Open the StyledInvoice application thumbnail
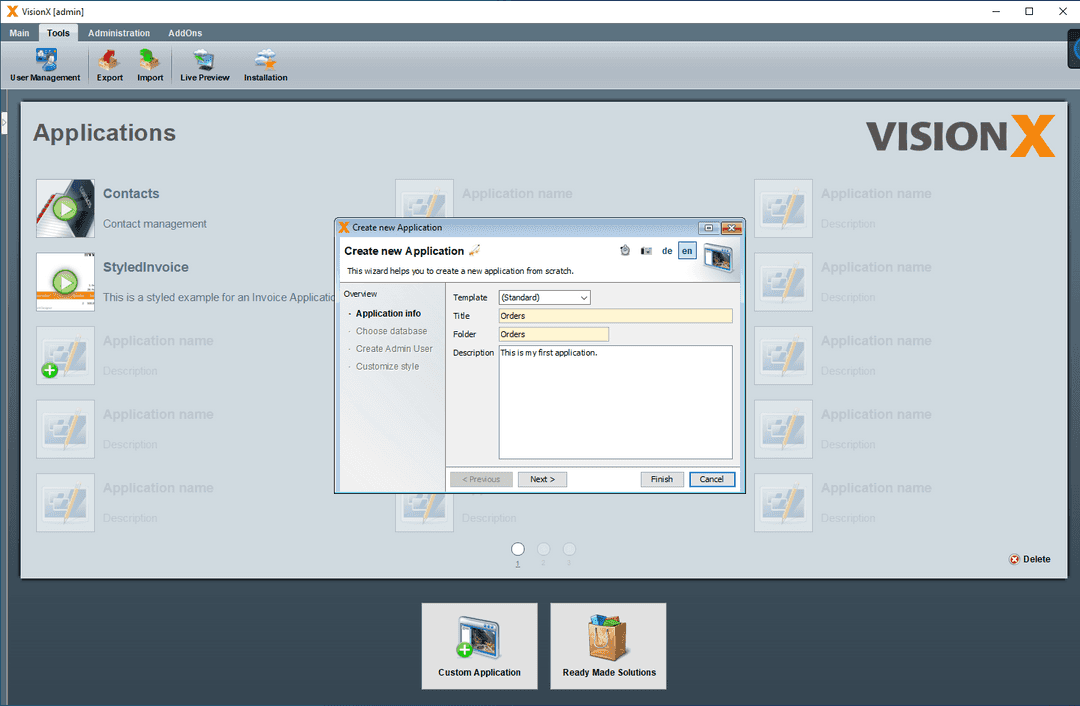 (x=65, y=282)
